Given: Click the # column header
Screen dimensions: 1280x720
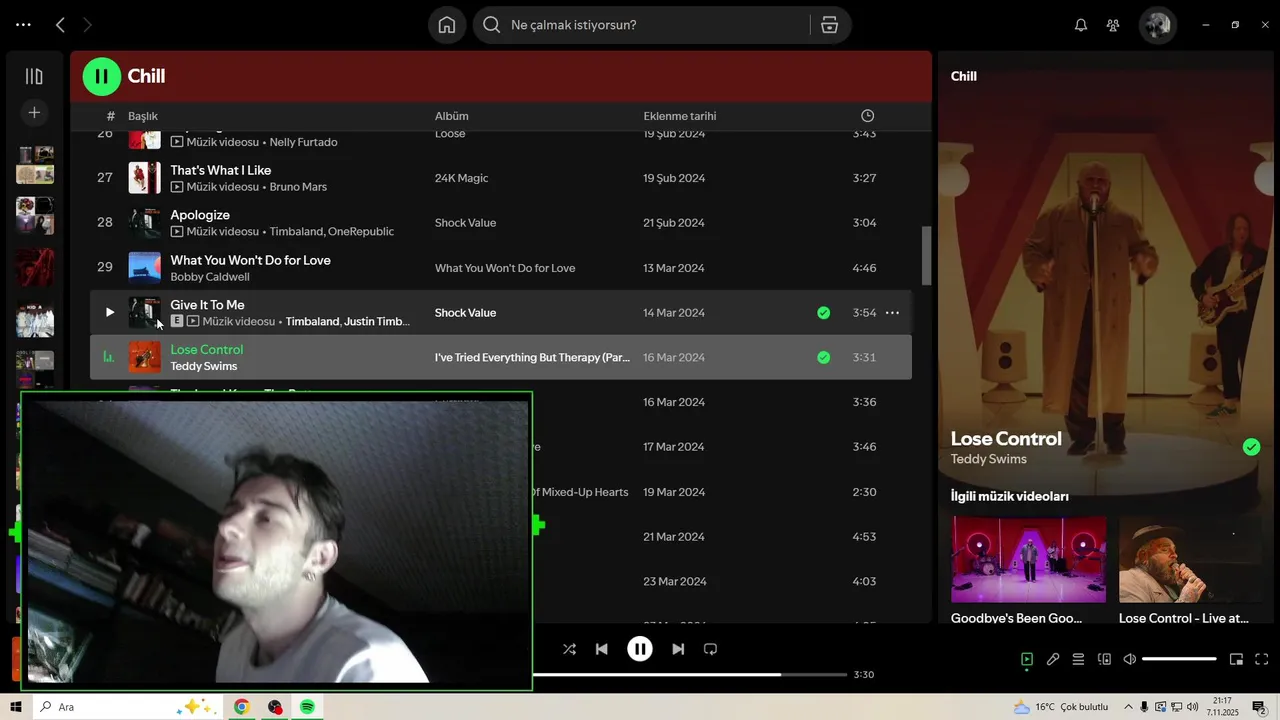Looking at the screenshot, I should tap(111, 116).
